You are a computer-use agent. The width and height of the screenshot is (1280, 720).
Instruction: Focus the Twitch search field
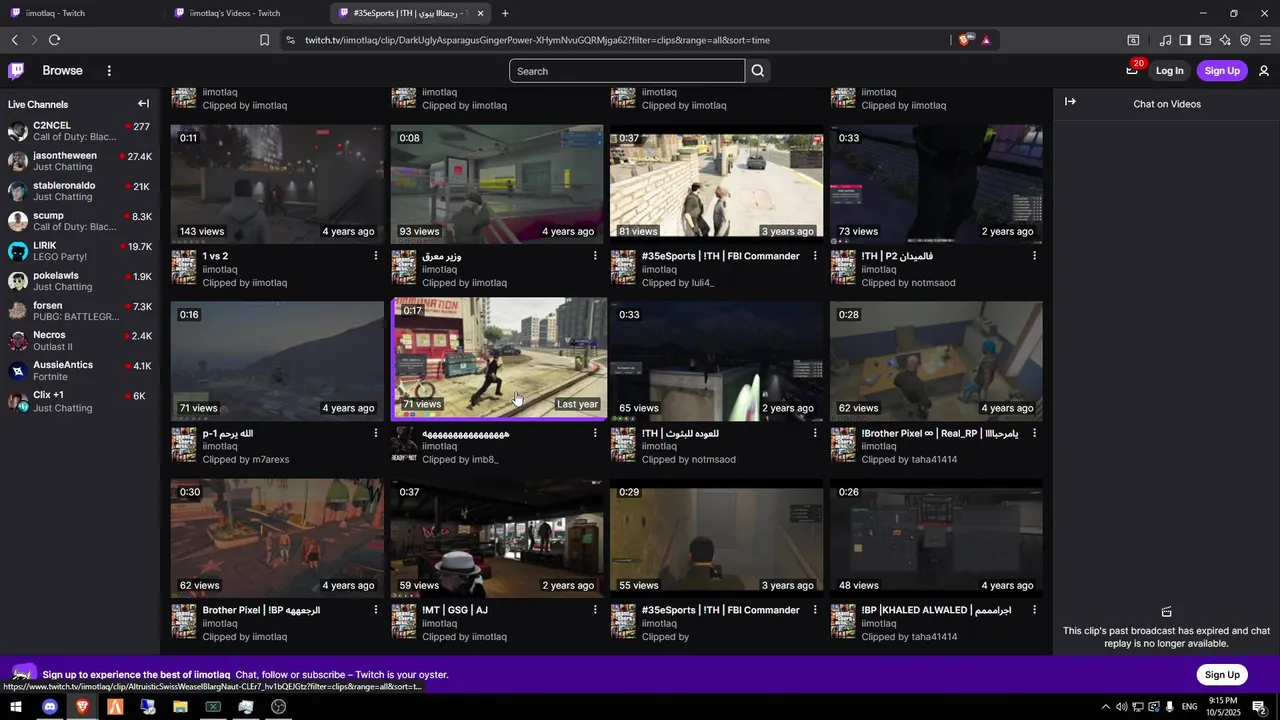click(627, 71)
